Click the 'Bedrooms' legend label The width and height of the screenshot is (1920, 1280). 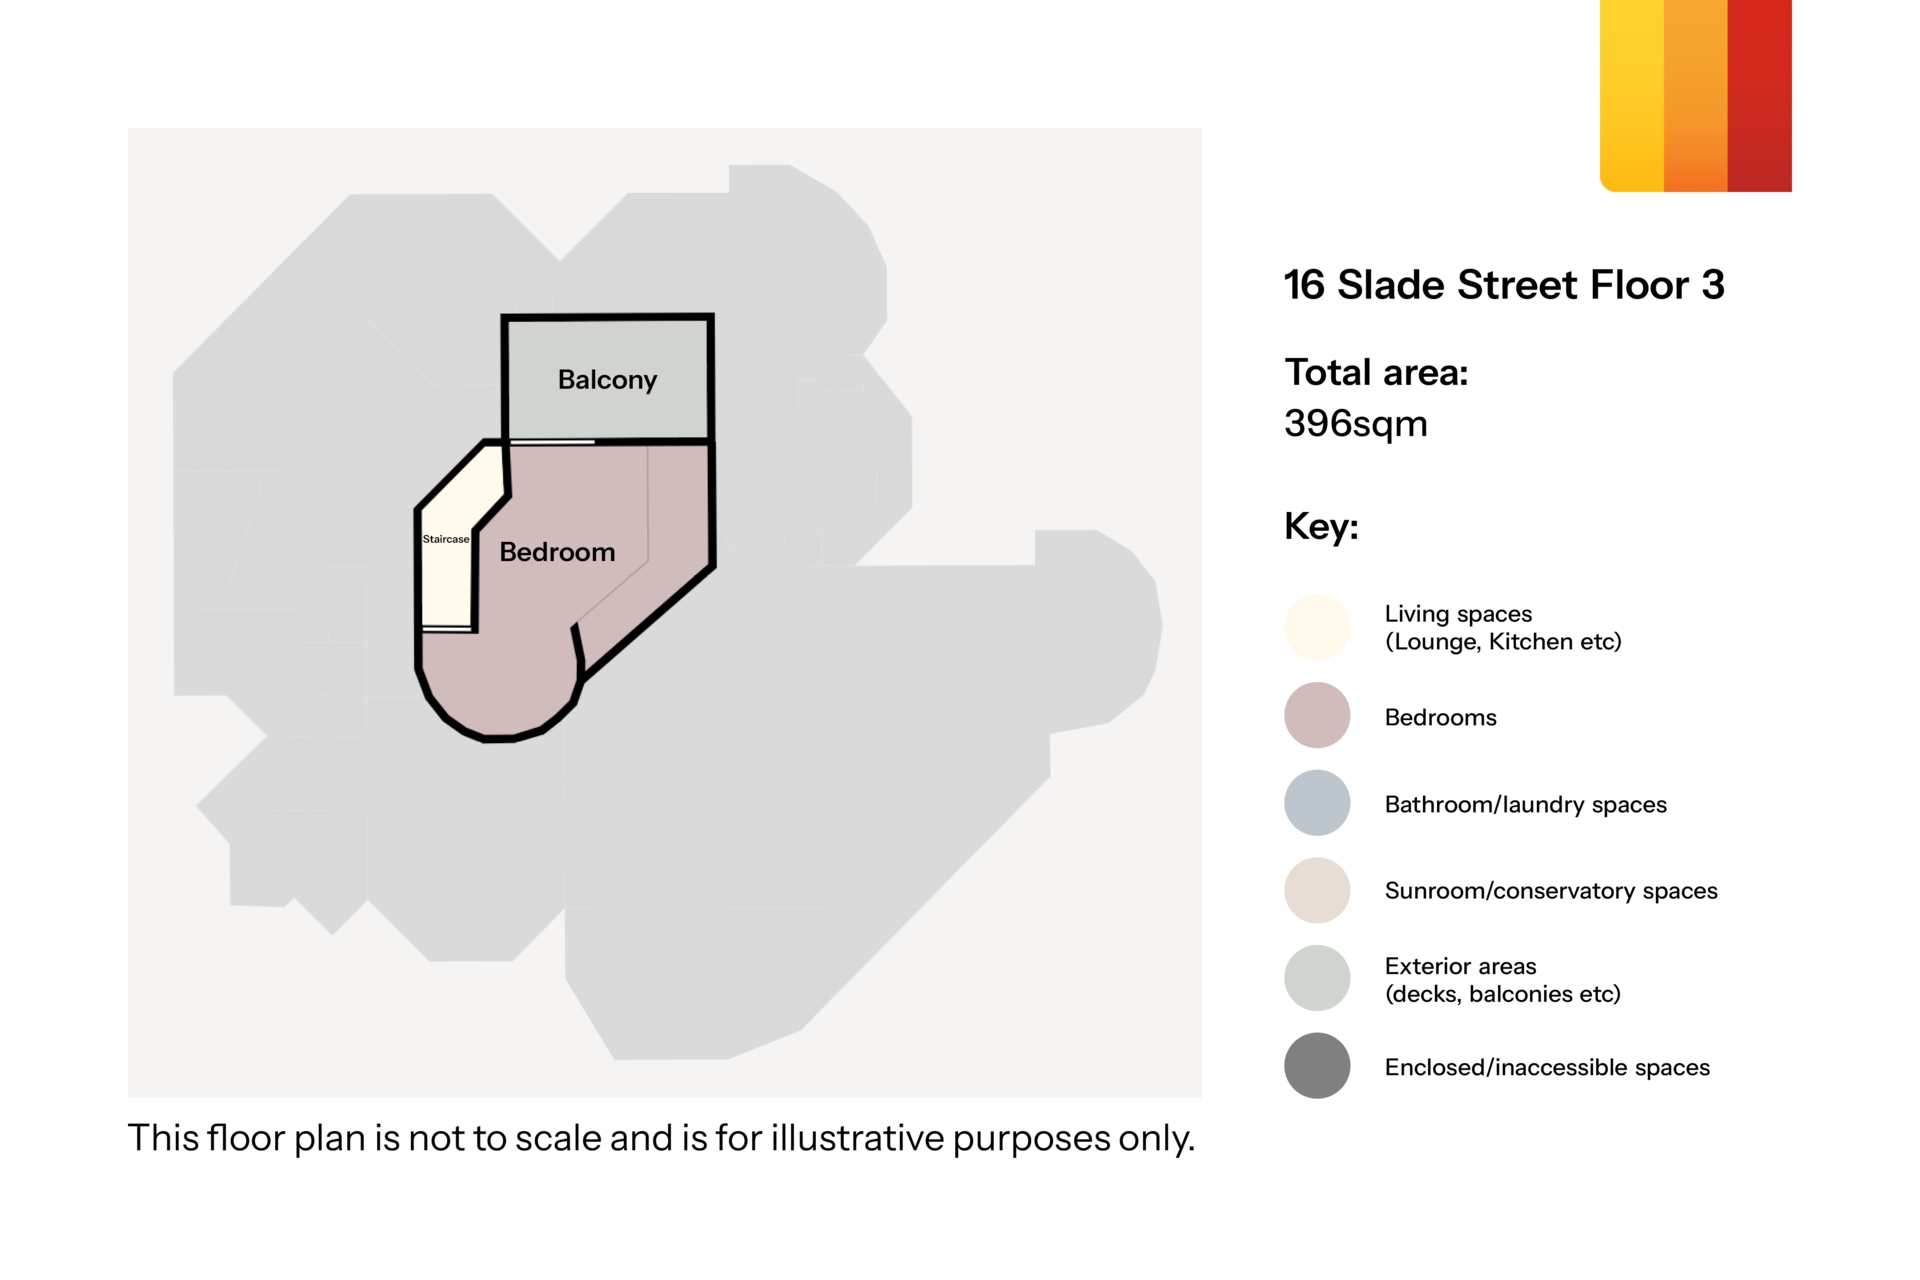pos(1440,717)
